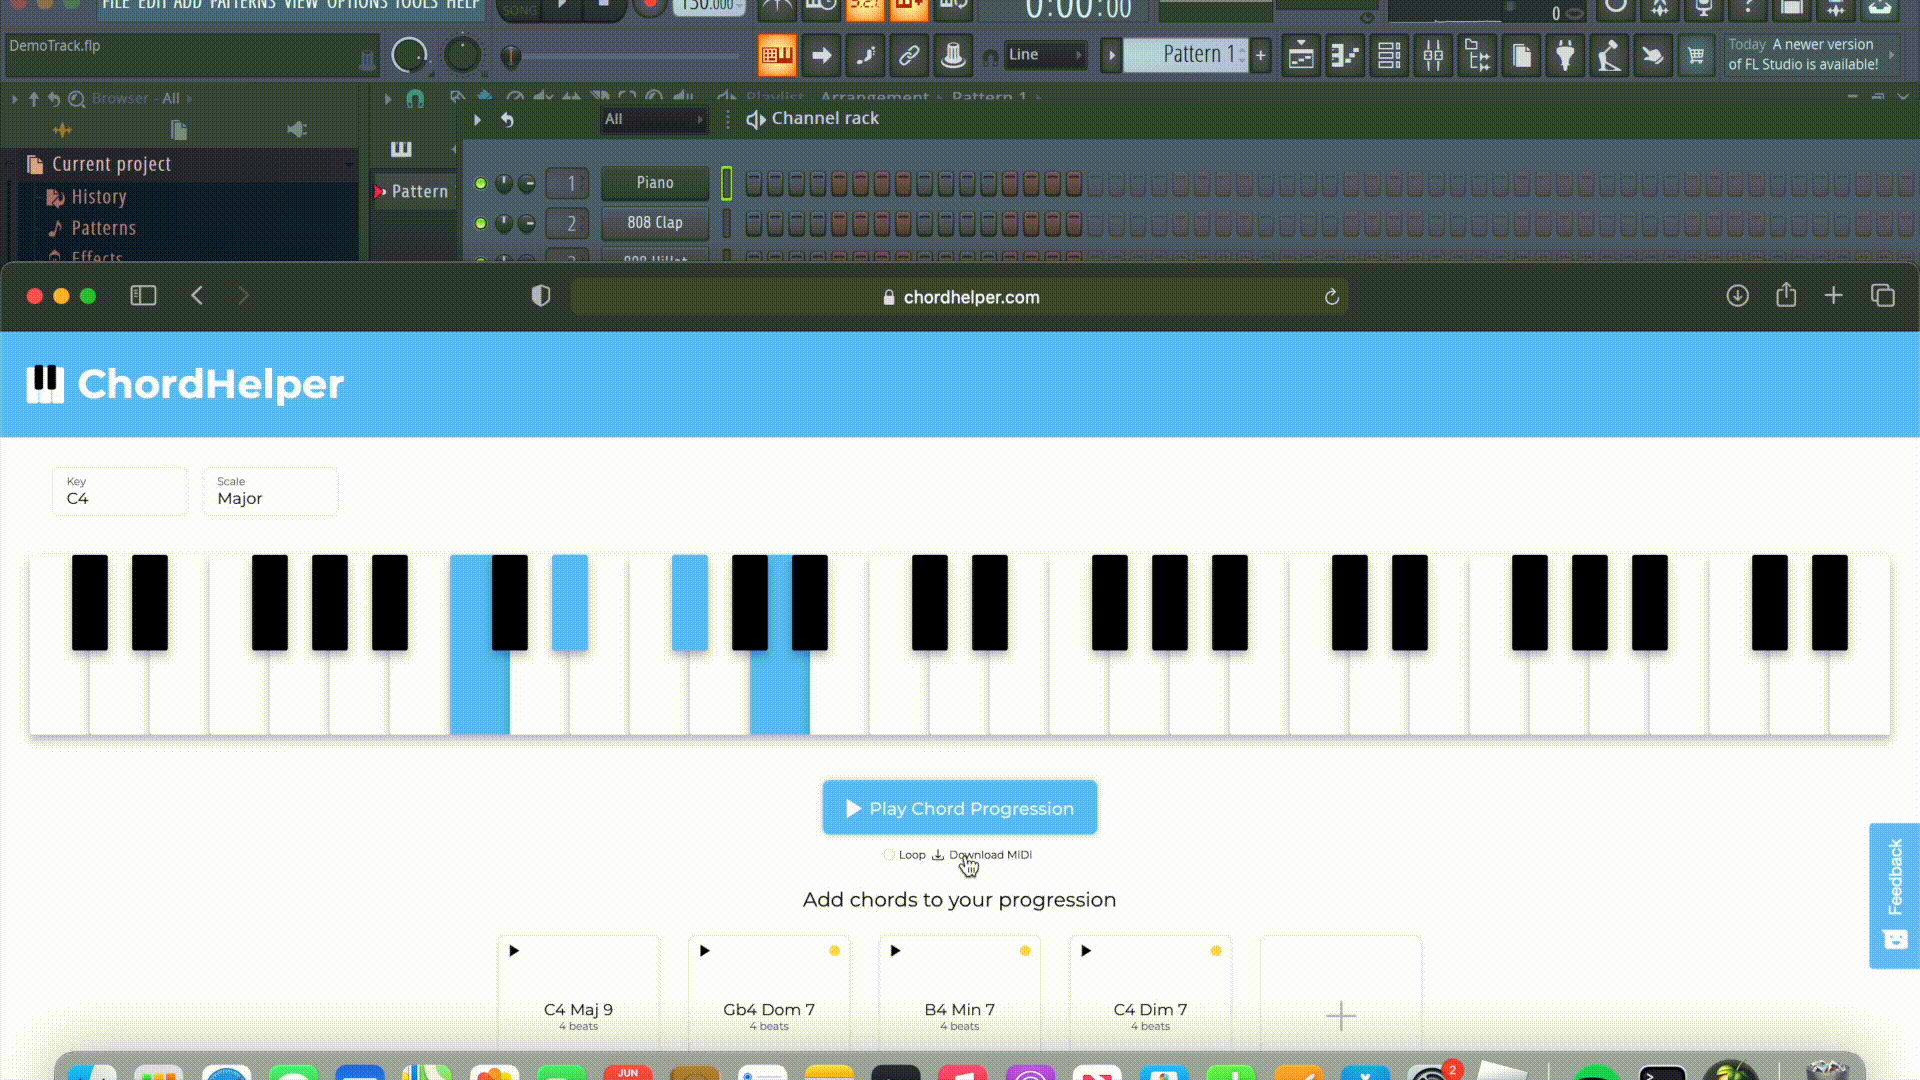Show Safari tab overview
Image resolution: width=1920 pixels, height=1080 pixels.
(x=1882, y=296)
